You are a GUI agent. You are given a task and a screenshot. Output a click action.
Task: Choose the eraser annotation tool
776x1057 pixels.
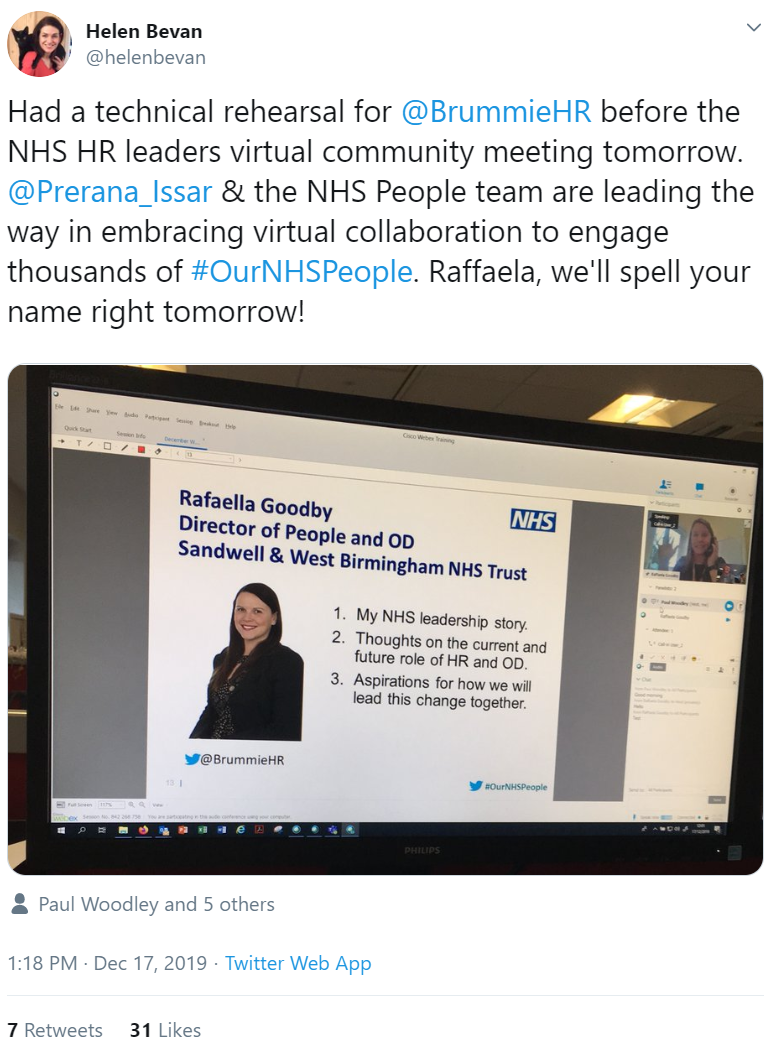pyautogui.click(x=158, y=452)
